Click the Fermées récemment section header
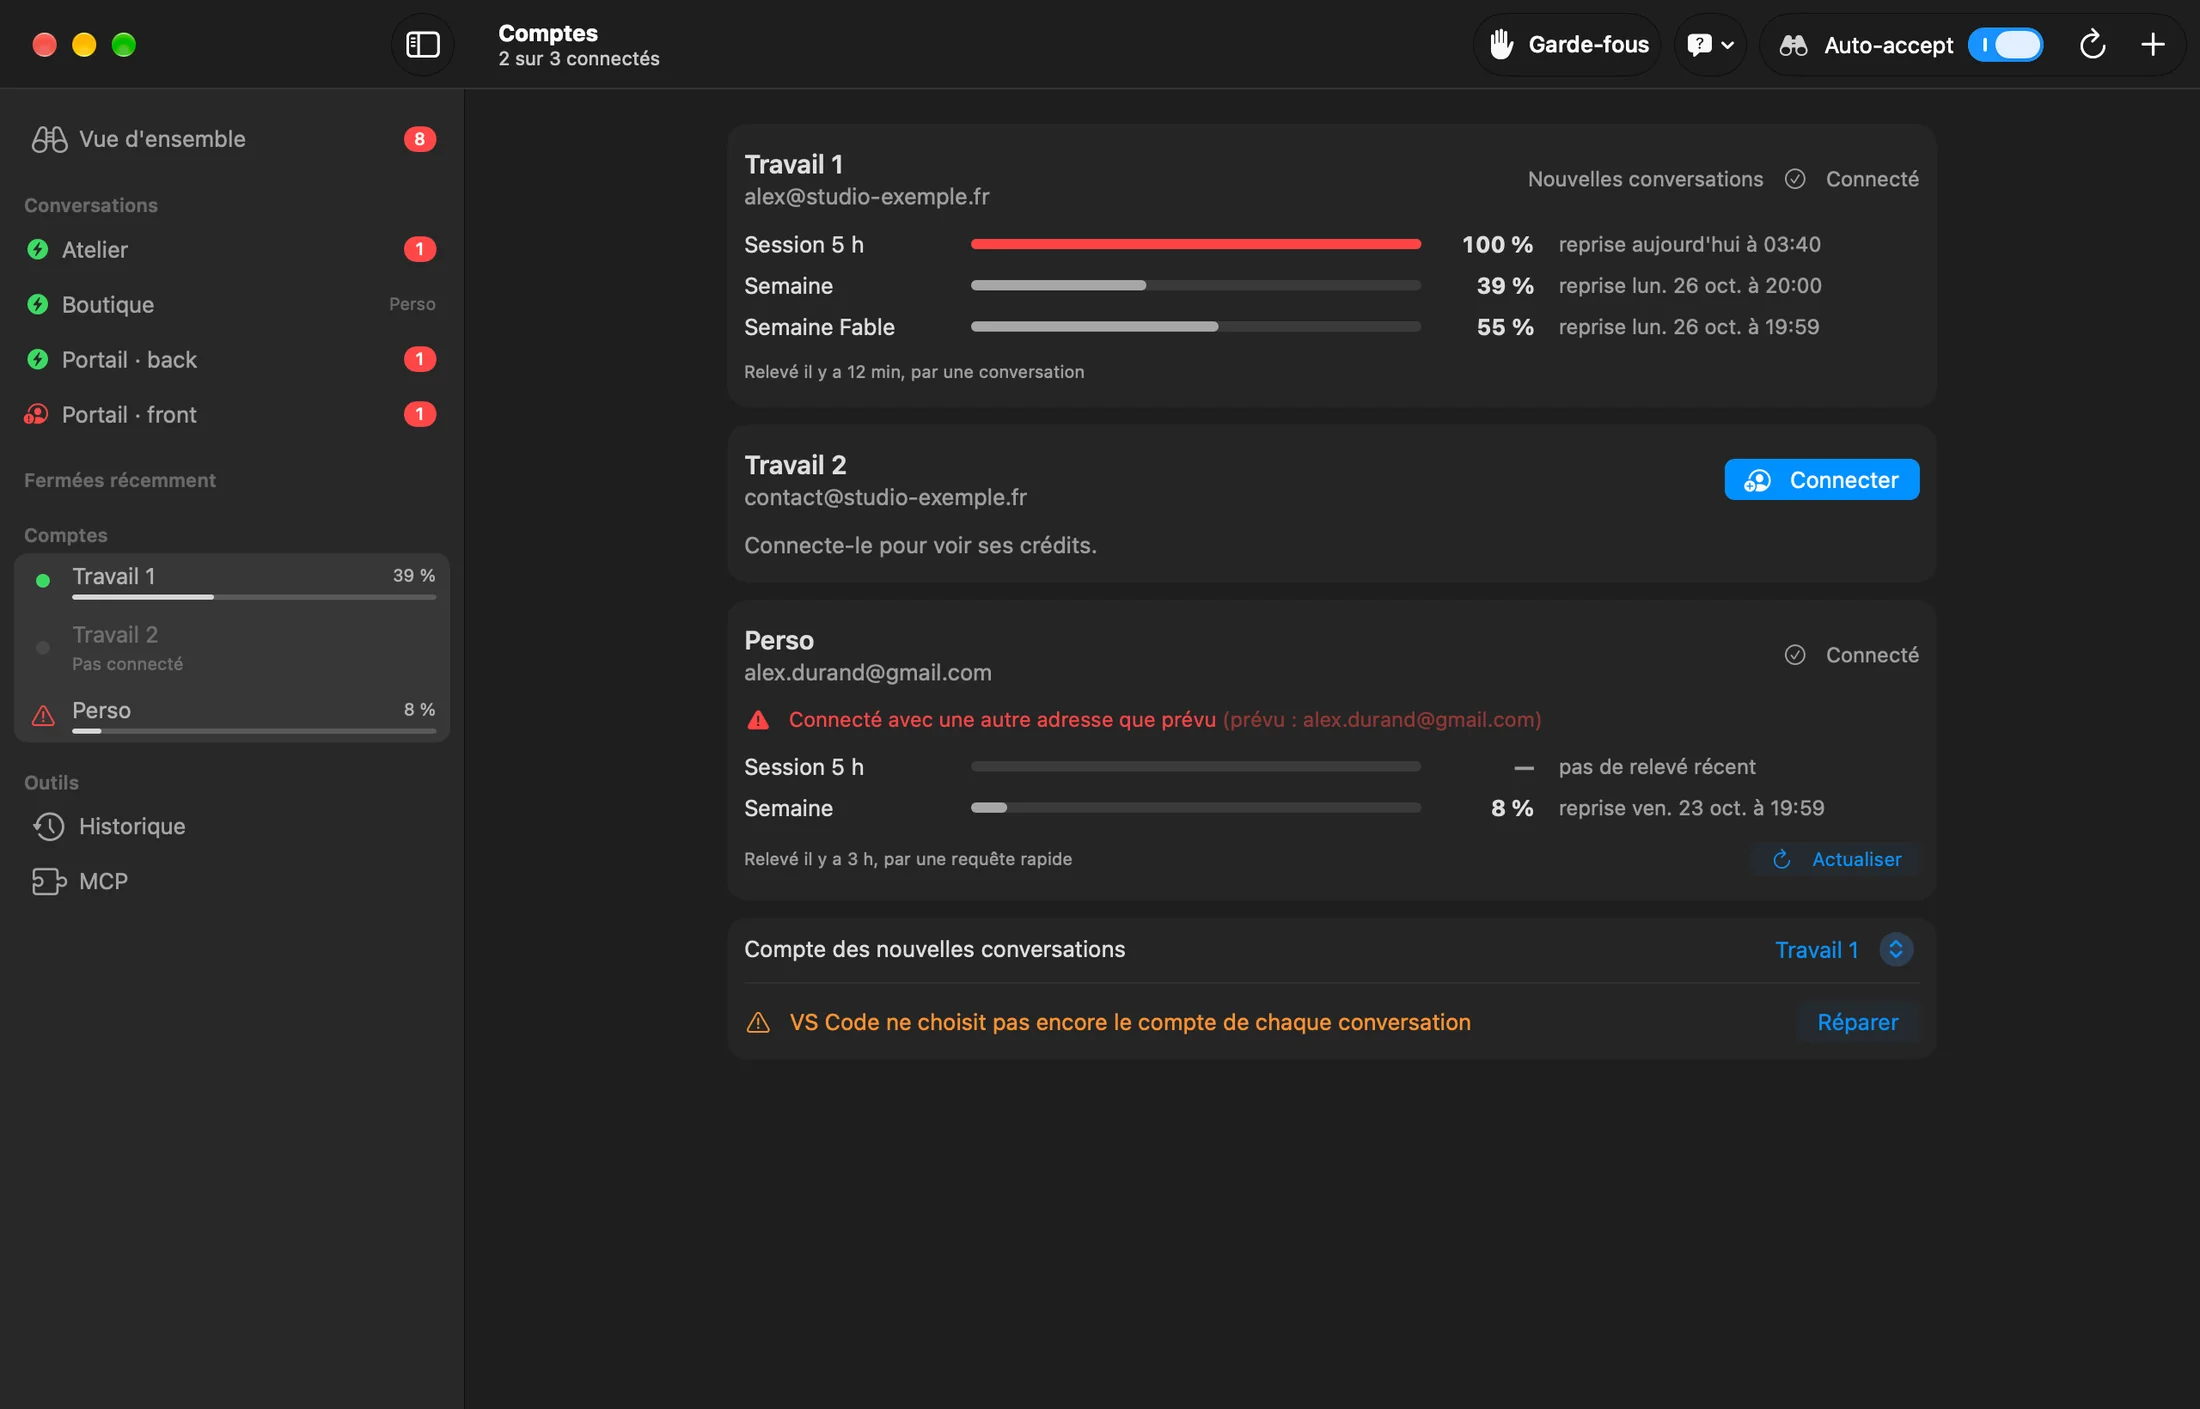This screenshot has width=2200, height=1409. point(120,480)
